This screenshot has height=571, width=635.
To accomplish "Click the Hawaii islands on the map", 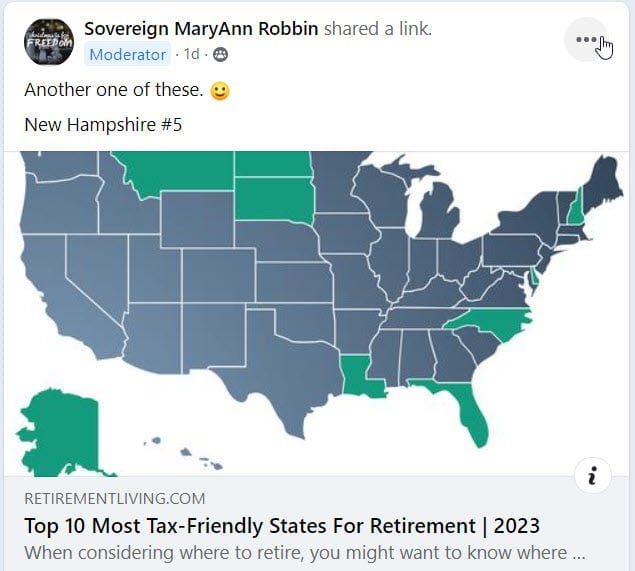I will coord(184,453).
